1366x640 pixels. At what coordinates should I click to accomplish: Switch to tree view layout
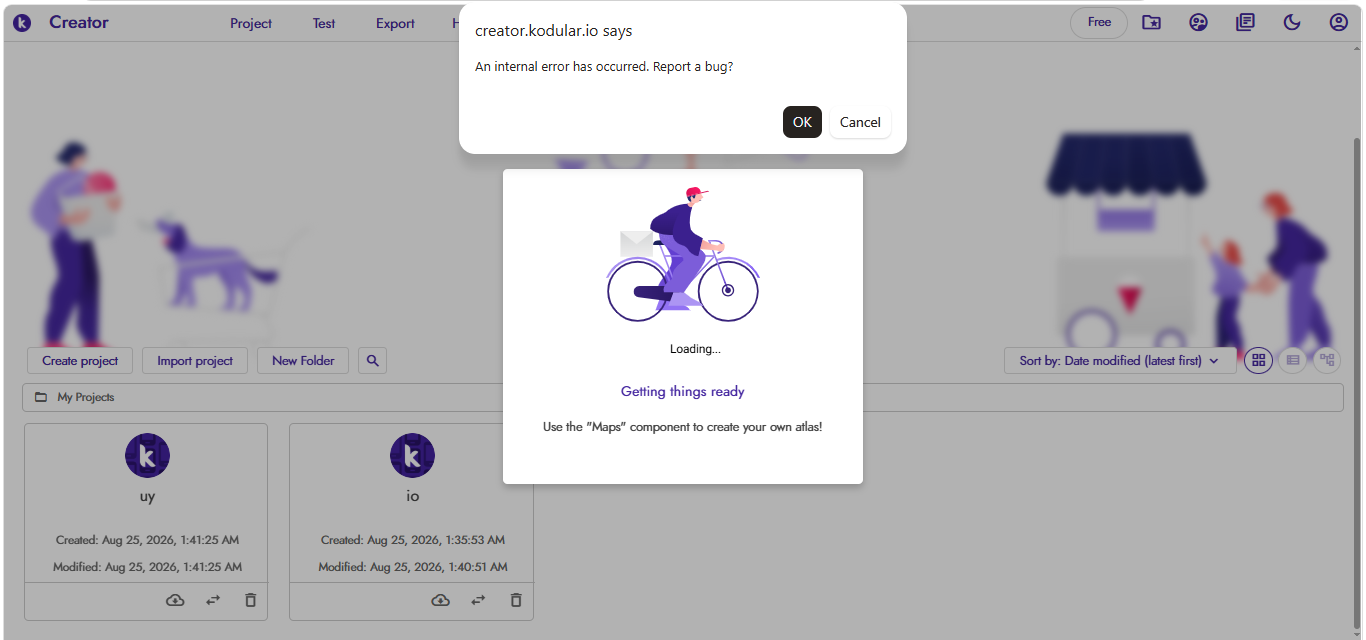click(x=1327, y=360)
